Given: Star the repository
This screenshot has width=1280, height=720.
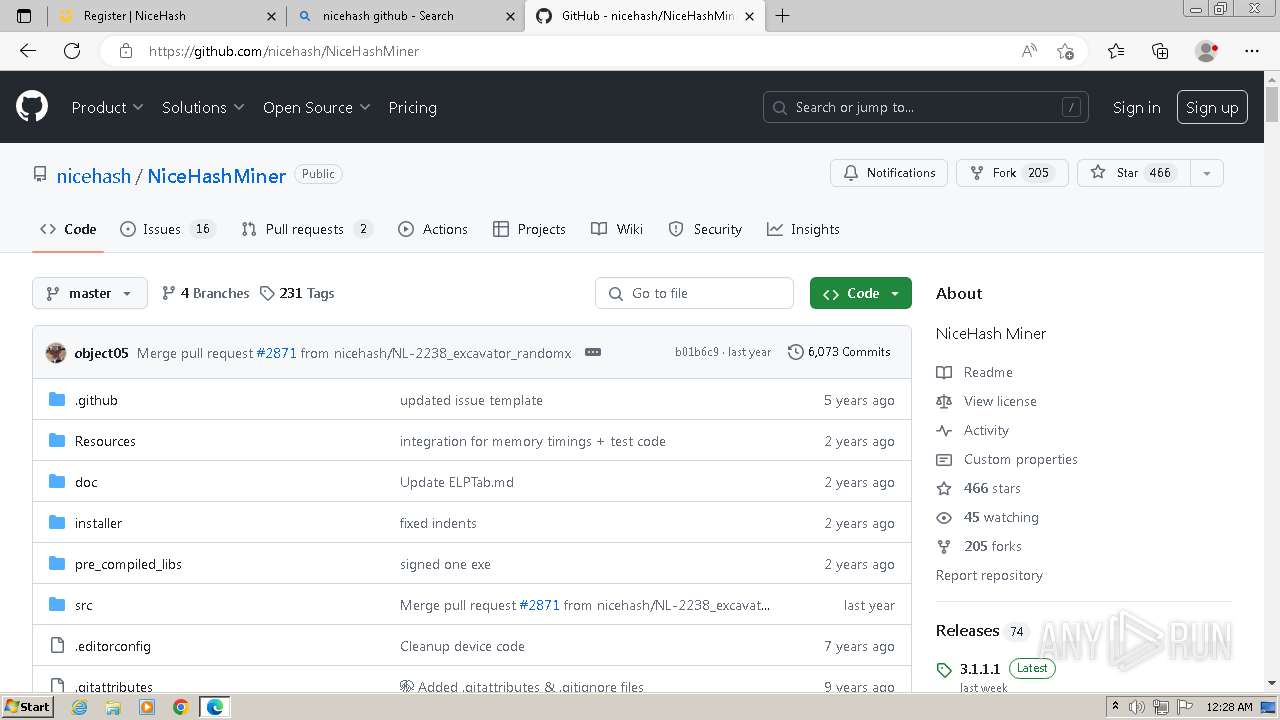Looking at the screenshot, I should pos(1134,173).
